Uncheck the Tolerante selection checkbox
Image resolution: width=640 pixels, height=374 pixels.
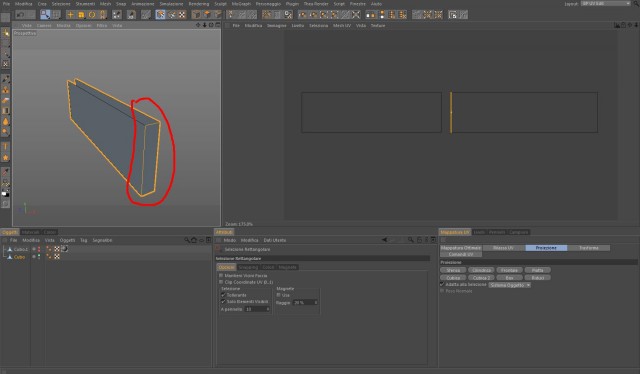click(223, 294)
